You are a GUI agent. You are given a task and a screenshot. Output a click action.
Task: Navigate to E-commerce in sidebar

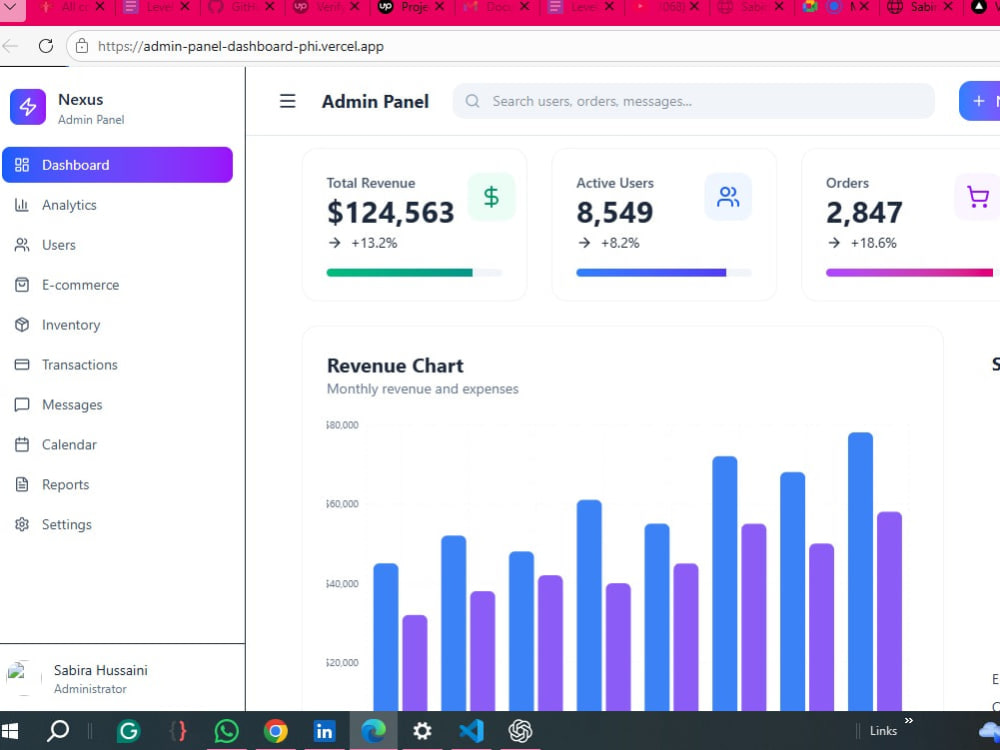click(x=117, y=284)
